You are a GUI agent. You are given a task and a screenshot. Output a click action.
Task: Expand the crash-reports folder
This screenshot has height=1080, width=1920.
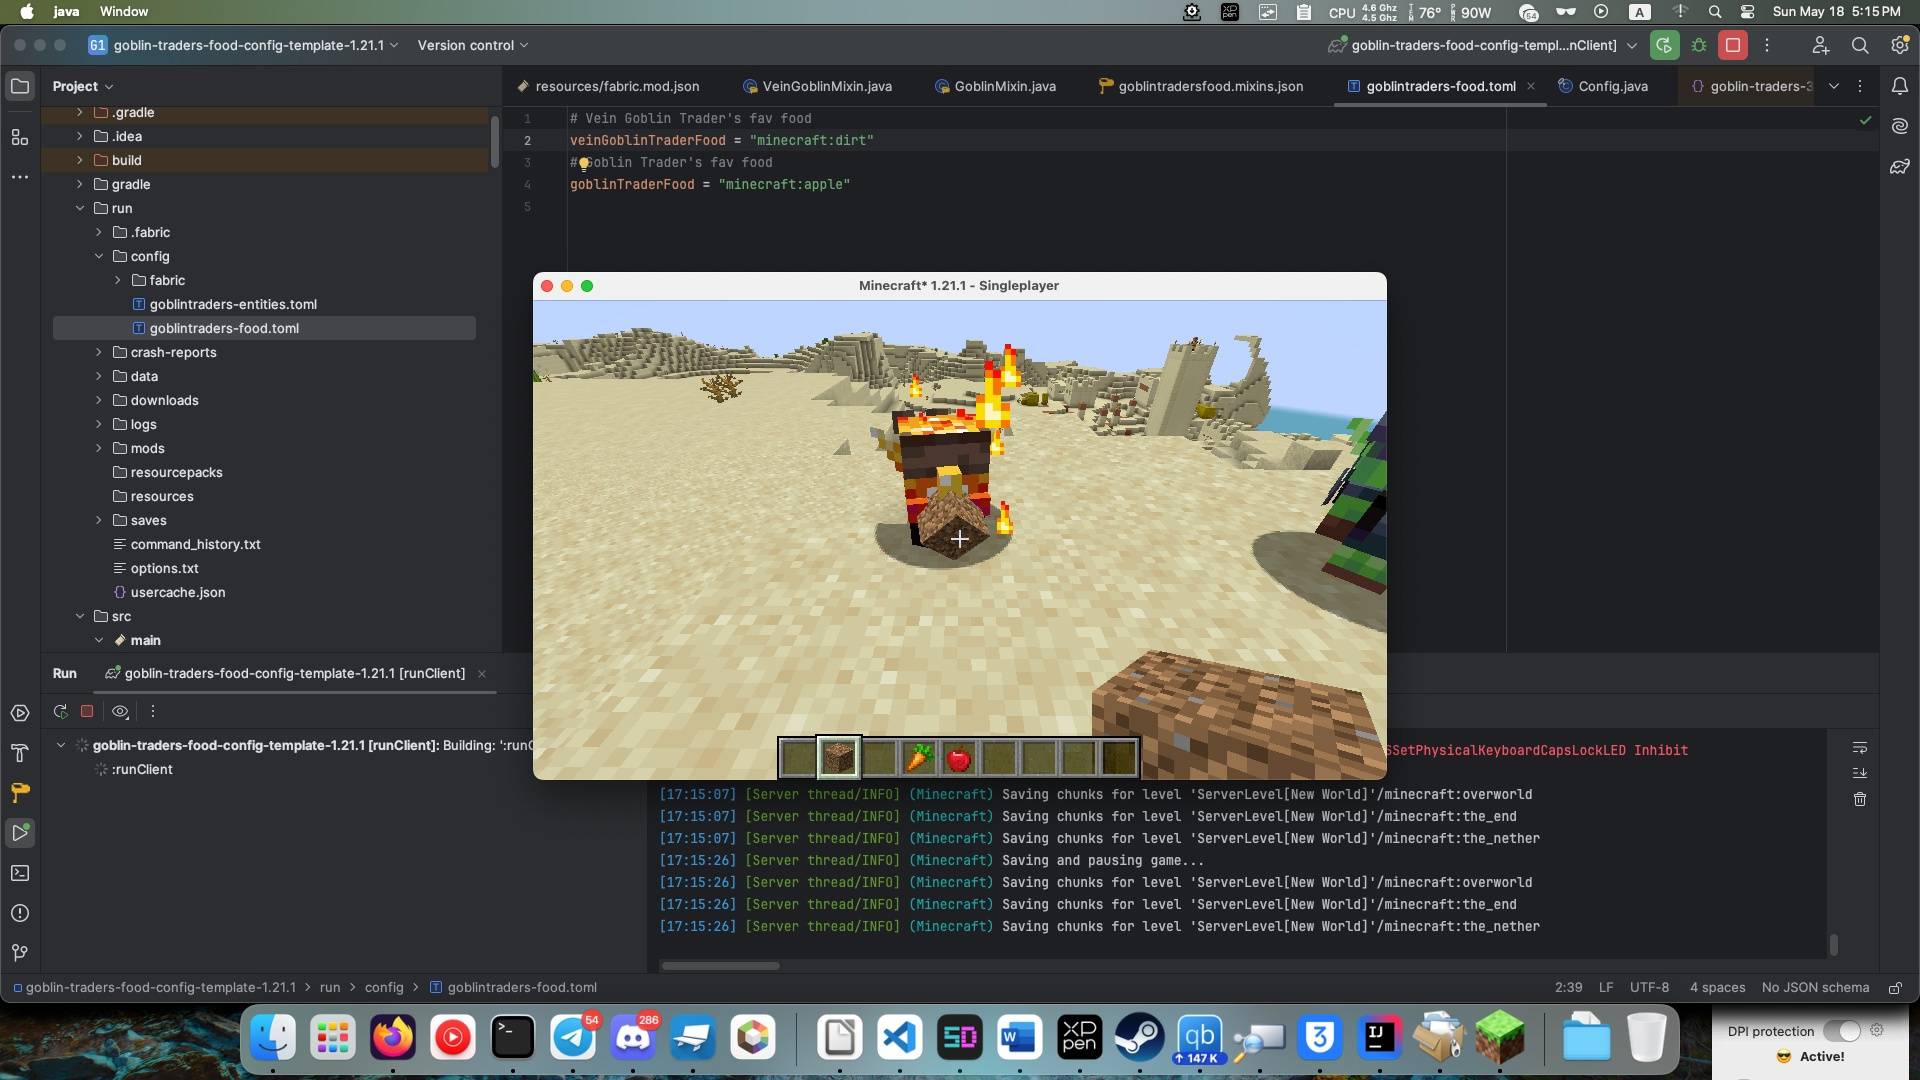99,353
